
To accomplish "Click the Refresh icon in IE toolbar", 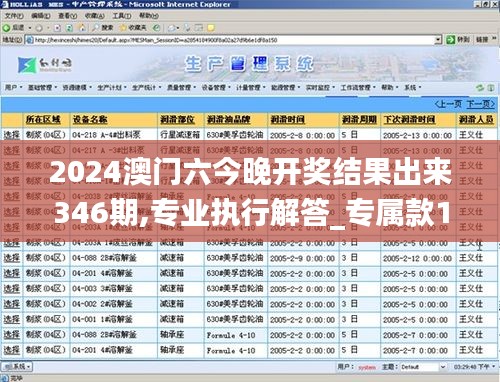I will pos(69,28).
